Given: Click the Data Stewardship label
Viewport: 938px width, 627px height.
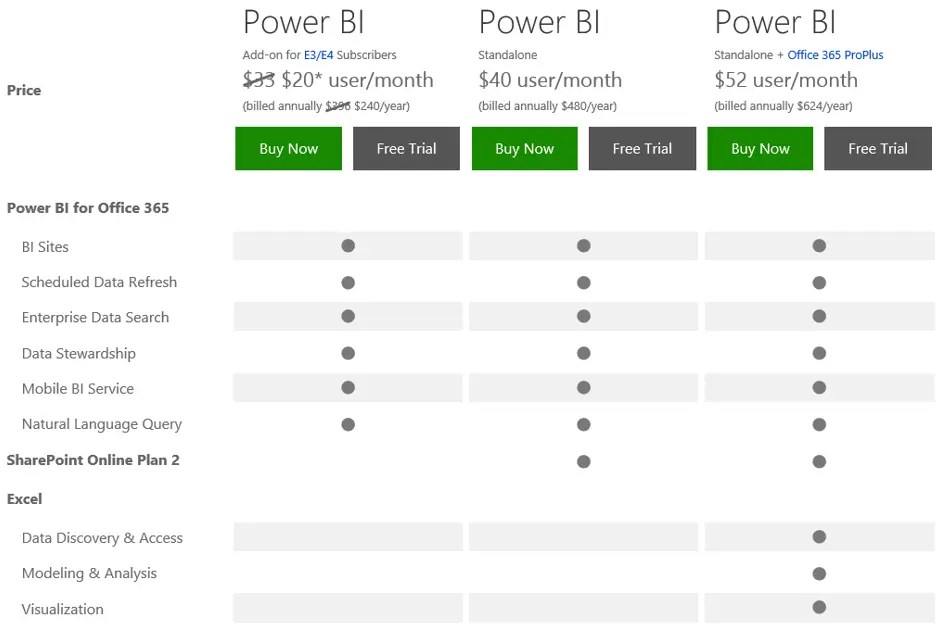Looking at the screenshot, I should click(x=78, y=354).
